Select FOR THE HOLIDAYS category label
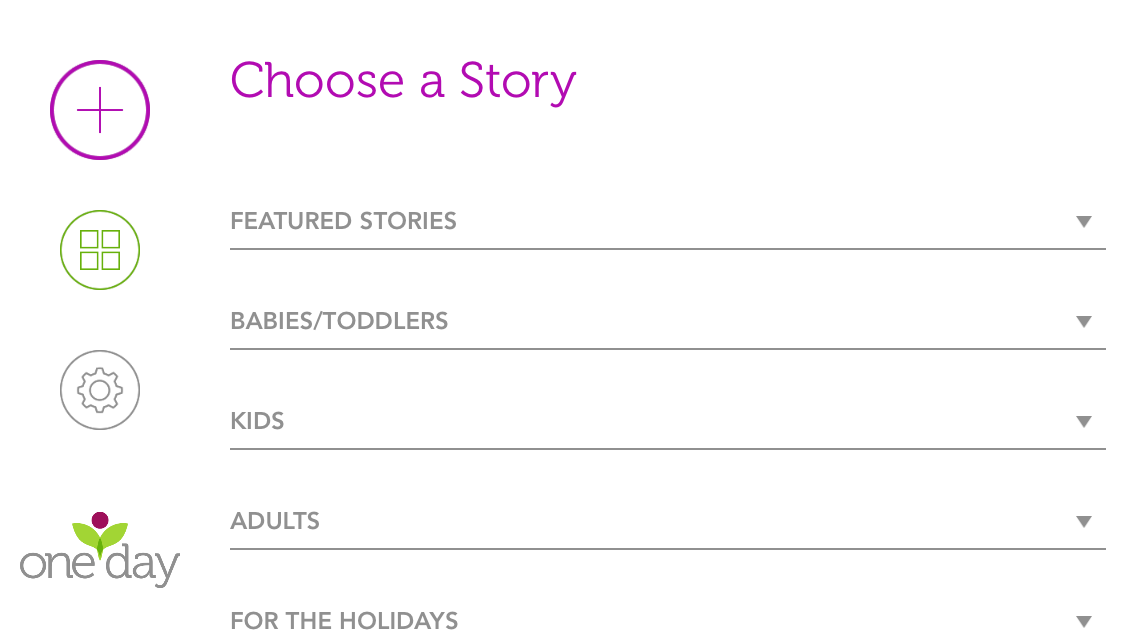 click(344, 621)
